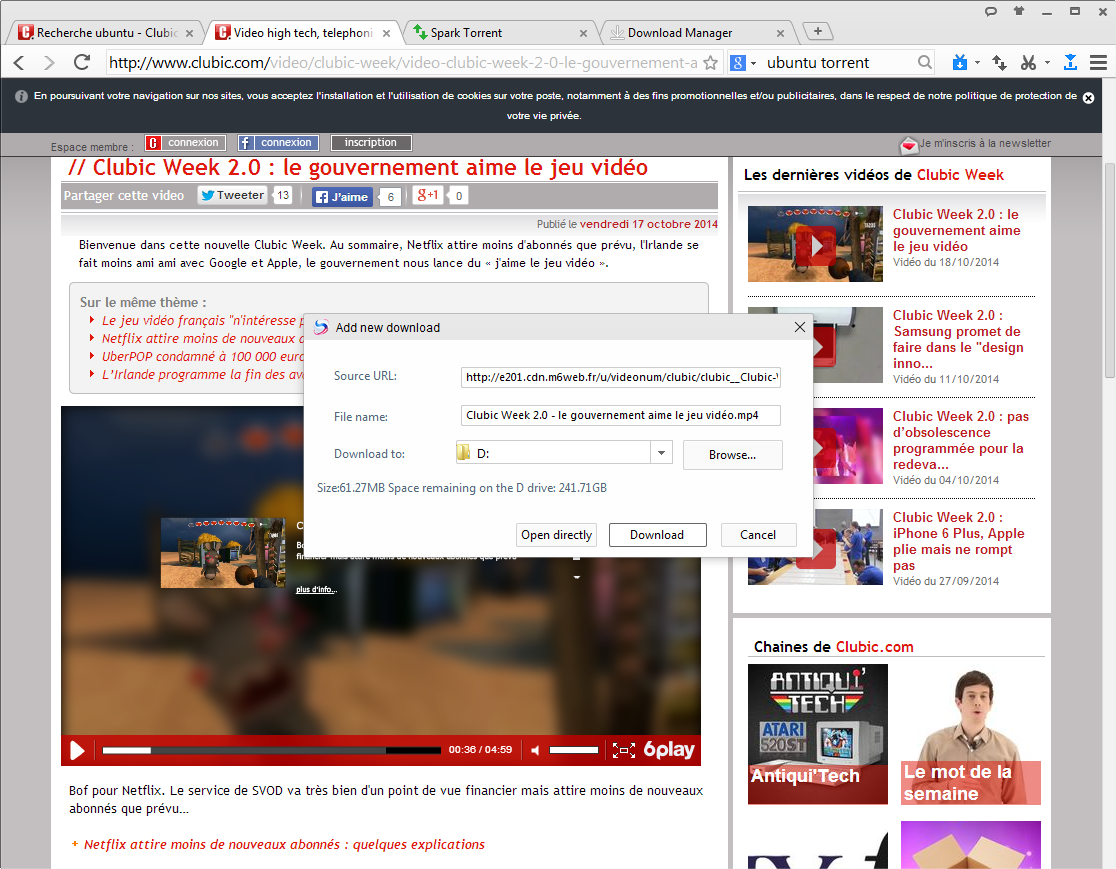Click plus d'info link in video
This screenshot has width=1116, height=869.
coord(316,589)
